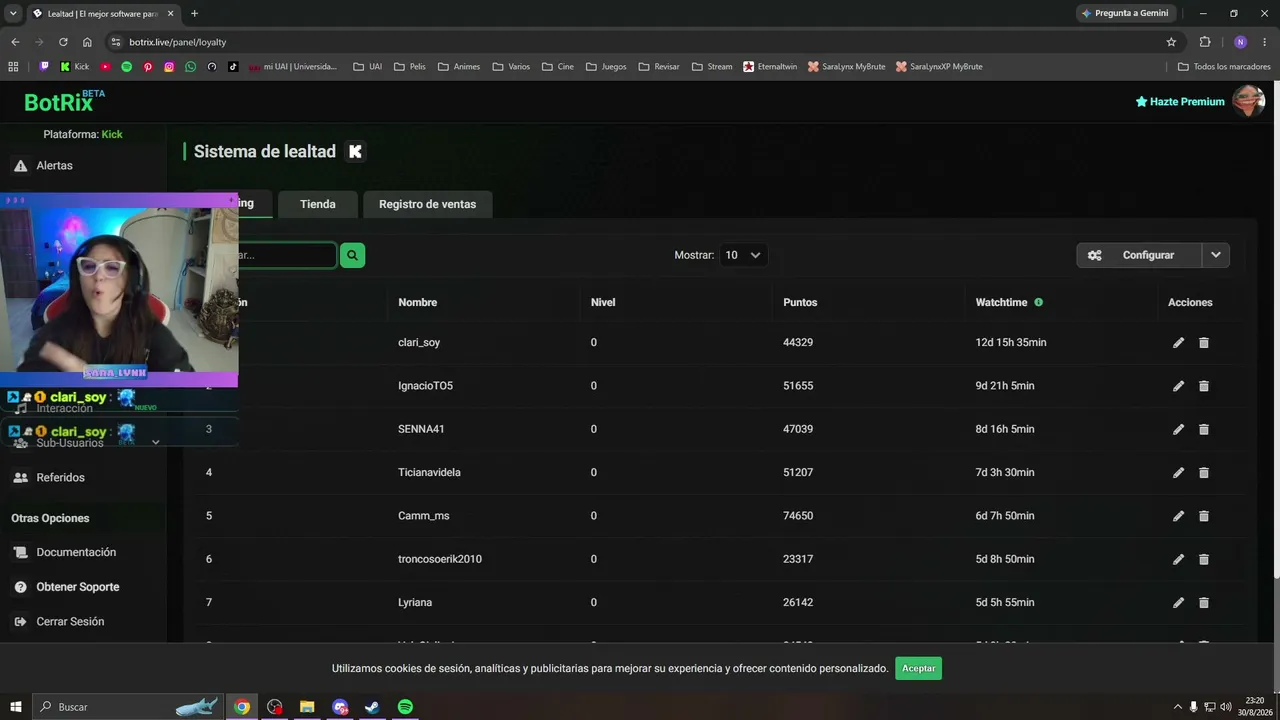Open the TikTok bookmark icon
The image size is (1280, 720).
point(233,67)
